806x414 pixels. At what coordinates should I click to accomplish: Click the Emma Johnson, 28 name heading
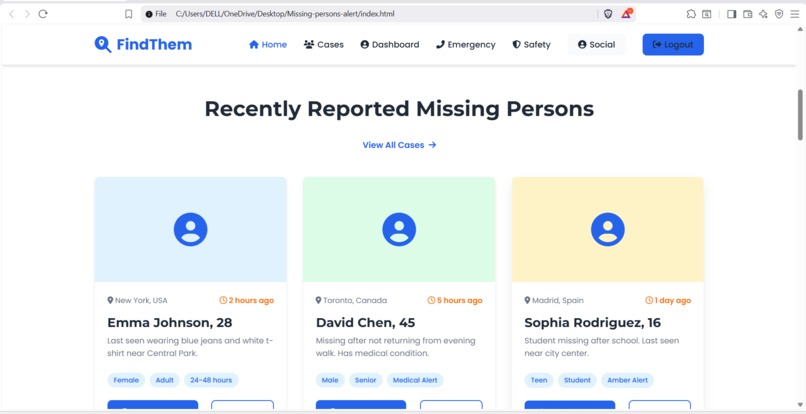[170, 323]
